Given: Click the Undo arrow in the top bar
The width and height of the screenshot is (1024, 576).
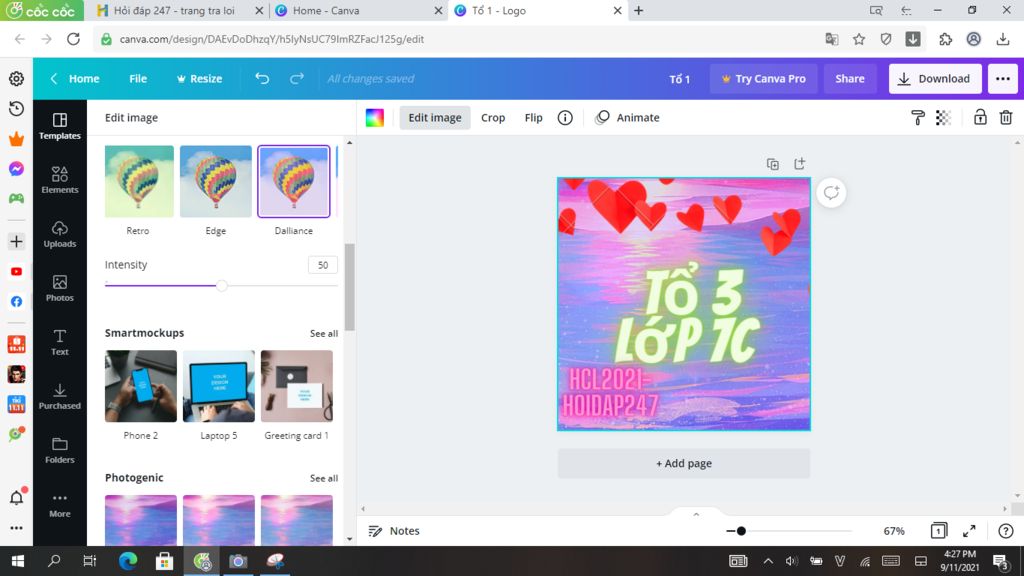Looking at the screenshot, I should (x=261, y=78).
